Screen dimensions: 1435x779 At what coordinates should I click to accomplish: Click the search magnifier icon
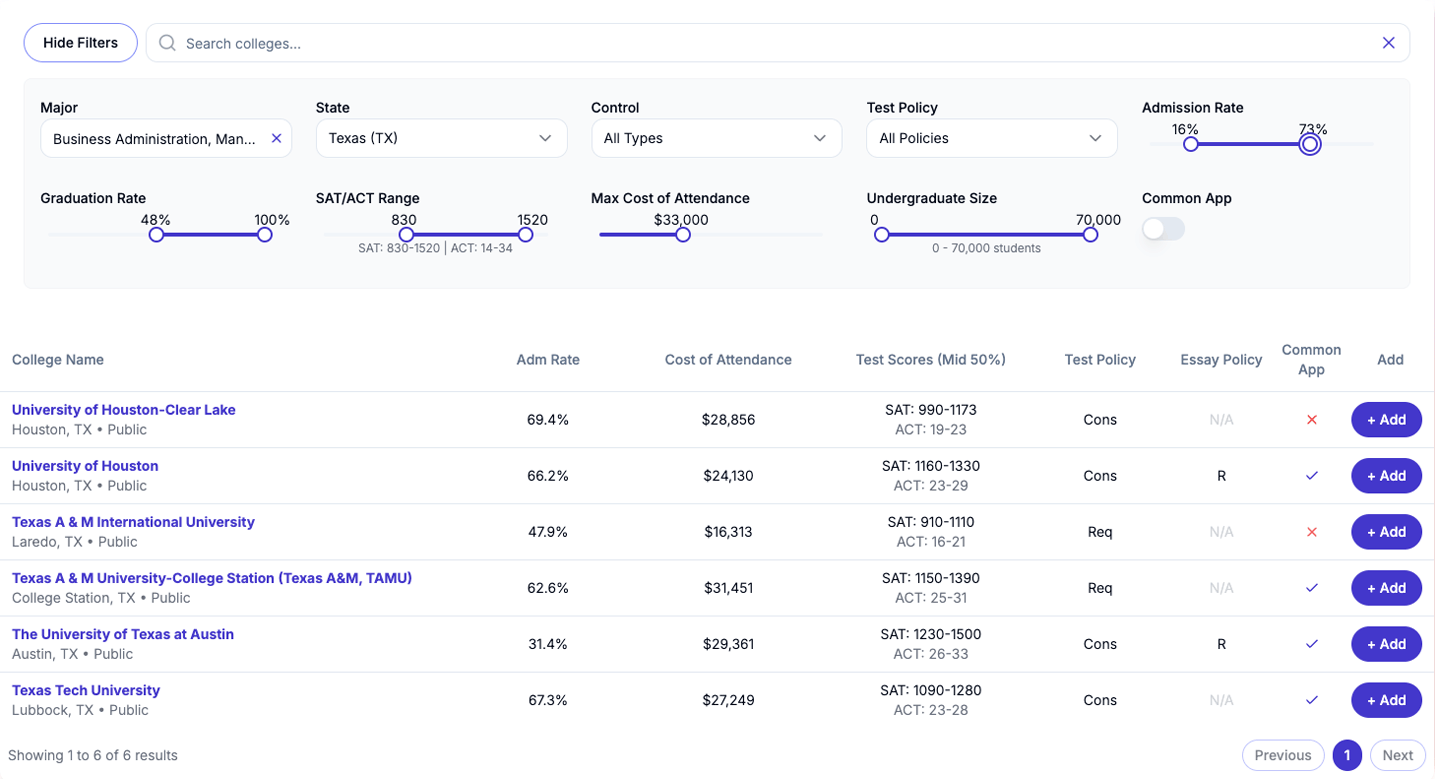[x=168, y=43]
